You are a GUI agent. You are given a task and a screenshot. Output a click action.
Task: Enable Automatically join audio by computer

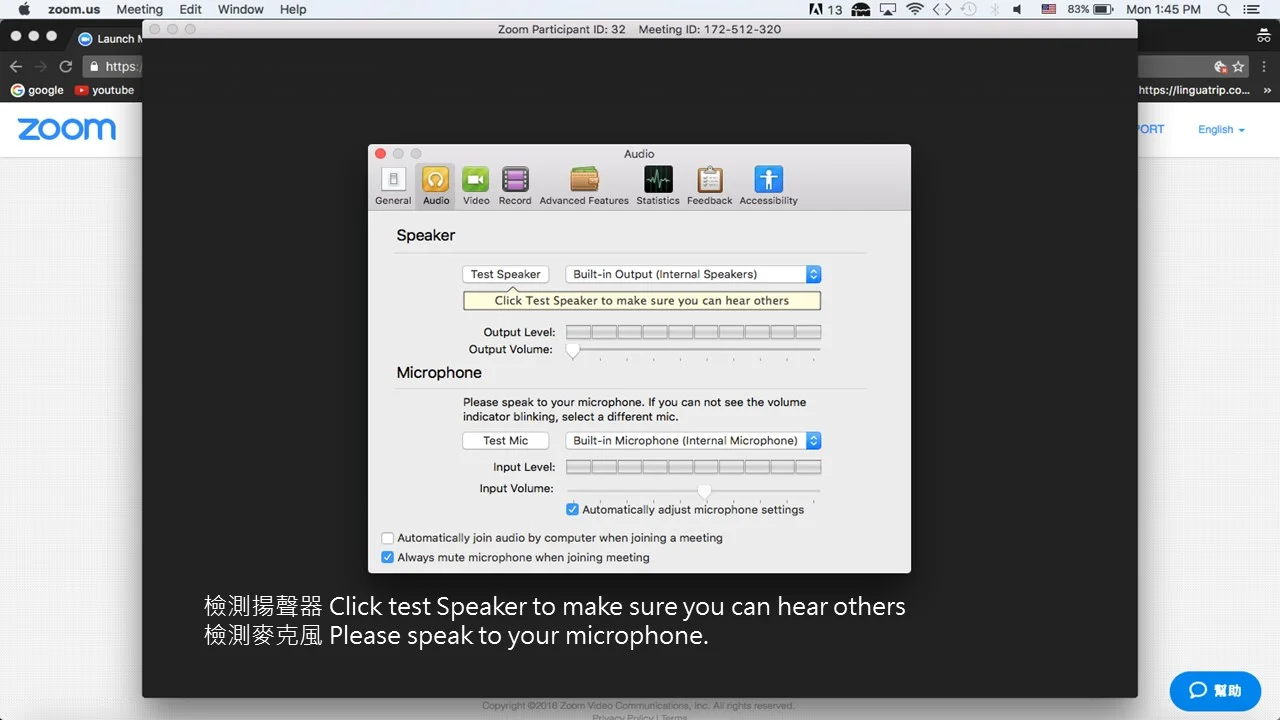click(388, 538)
